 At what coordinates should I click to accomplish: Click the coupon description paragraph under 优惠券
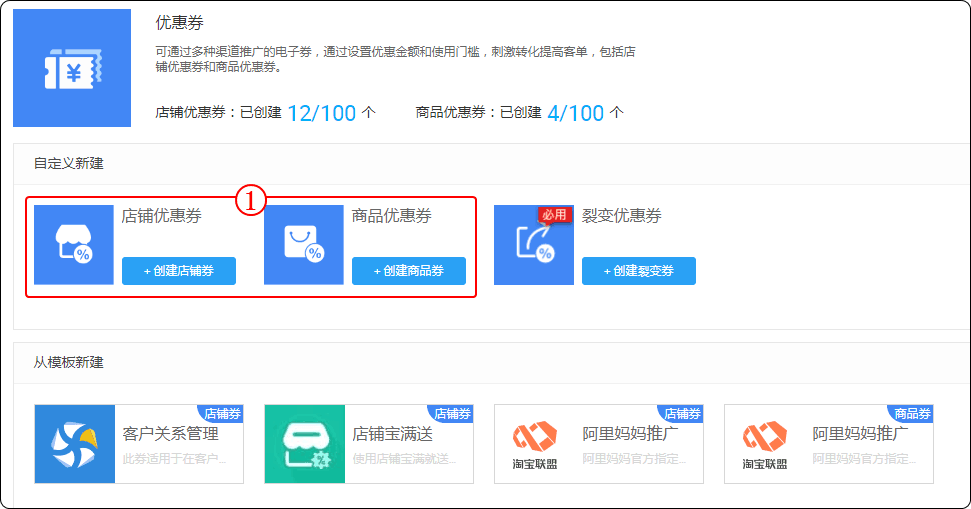click(395, 59)
